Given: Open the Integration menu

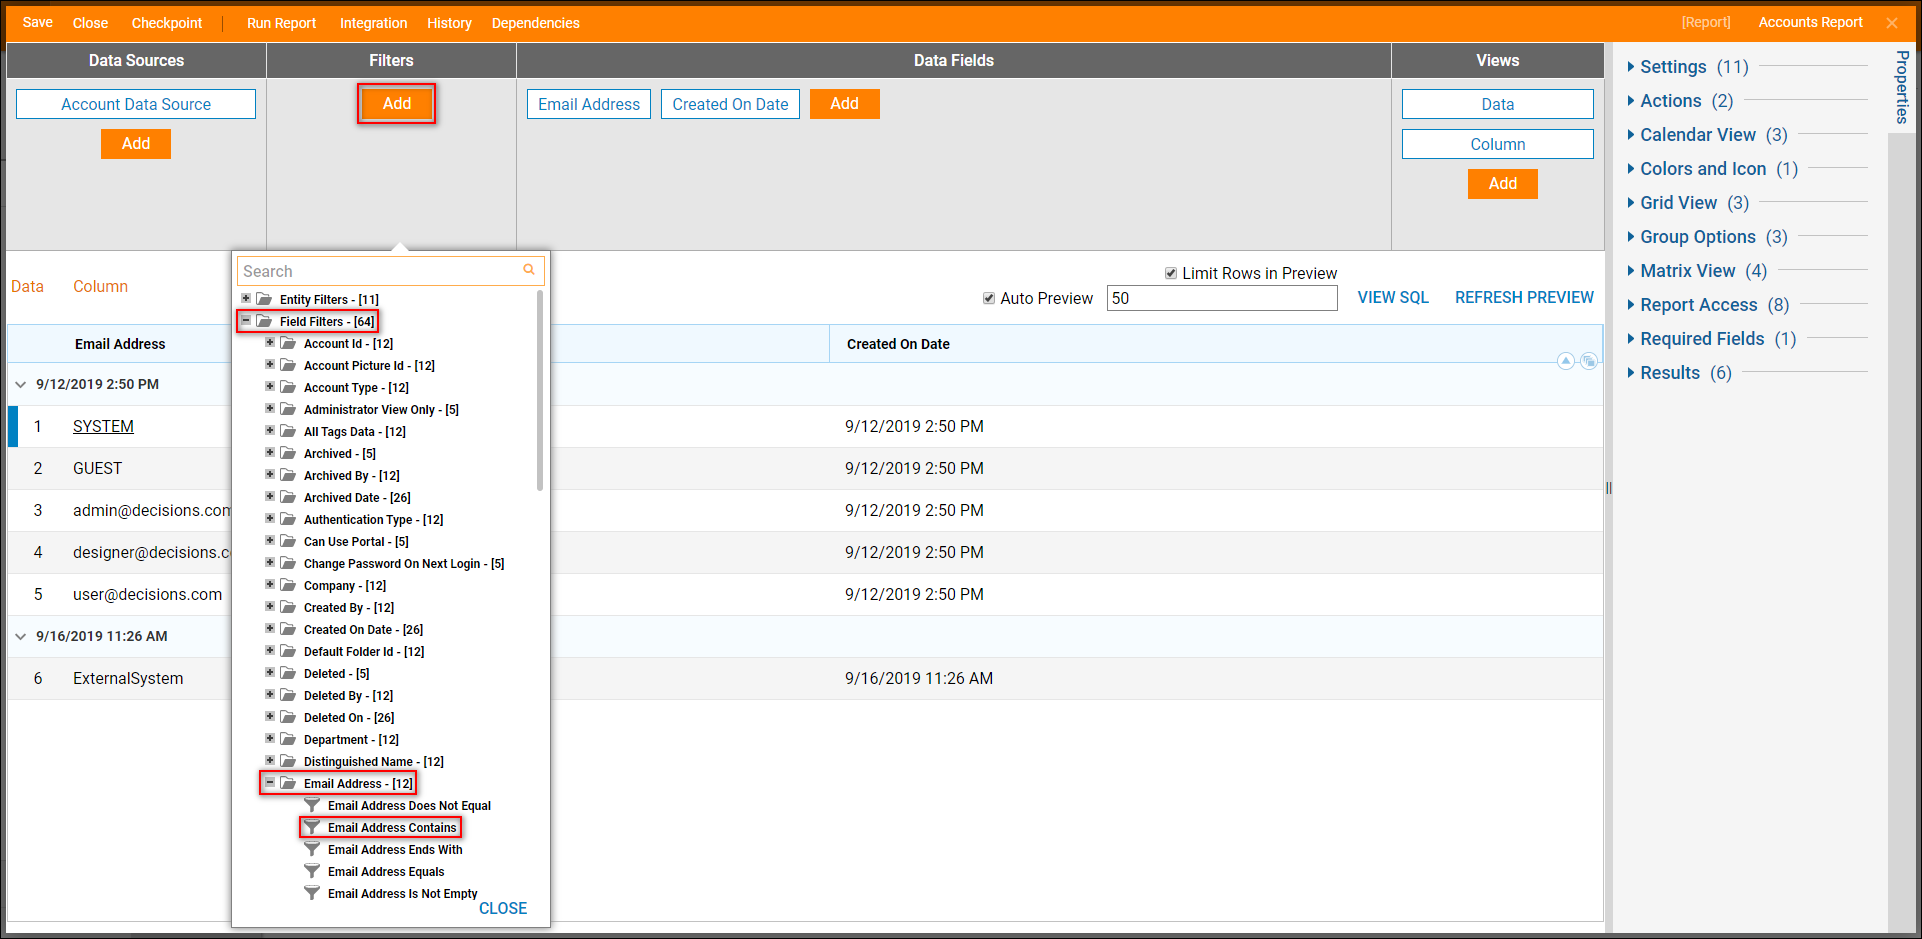Looking at the screenshot, I should [x=373, y=22].
